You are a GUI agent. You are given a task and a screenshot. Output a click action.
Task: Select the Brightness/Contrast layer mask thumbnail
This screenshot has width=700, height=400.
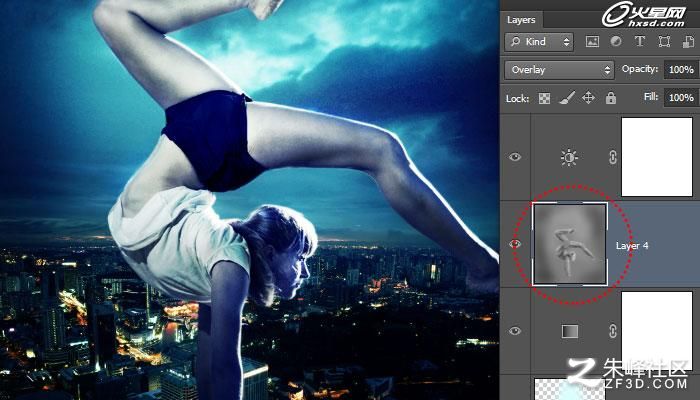pos(657,157)
